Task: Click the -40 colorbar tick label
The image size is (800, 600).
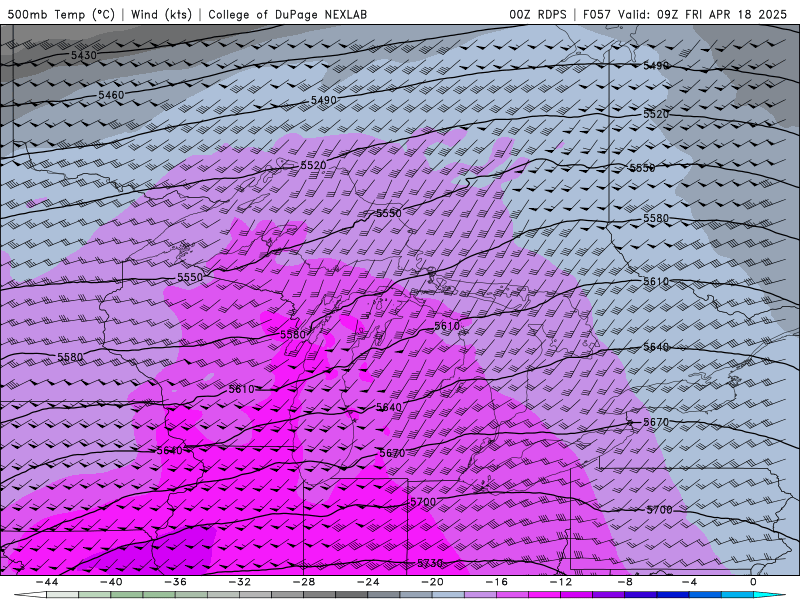Action: 111,582
